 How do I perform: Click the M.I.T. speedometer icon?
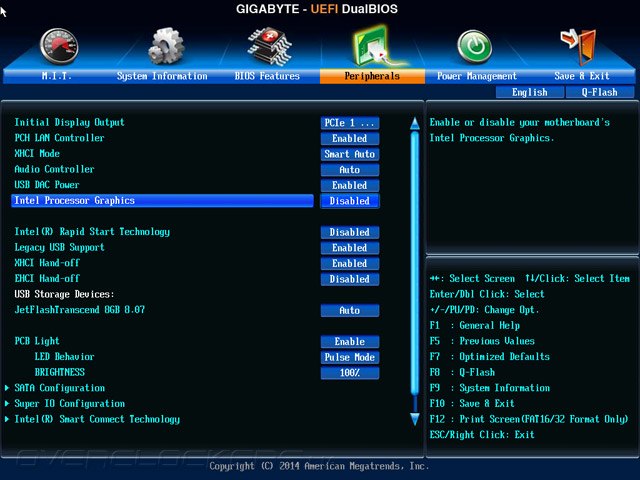coord(59,46)
